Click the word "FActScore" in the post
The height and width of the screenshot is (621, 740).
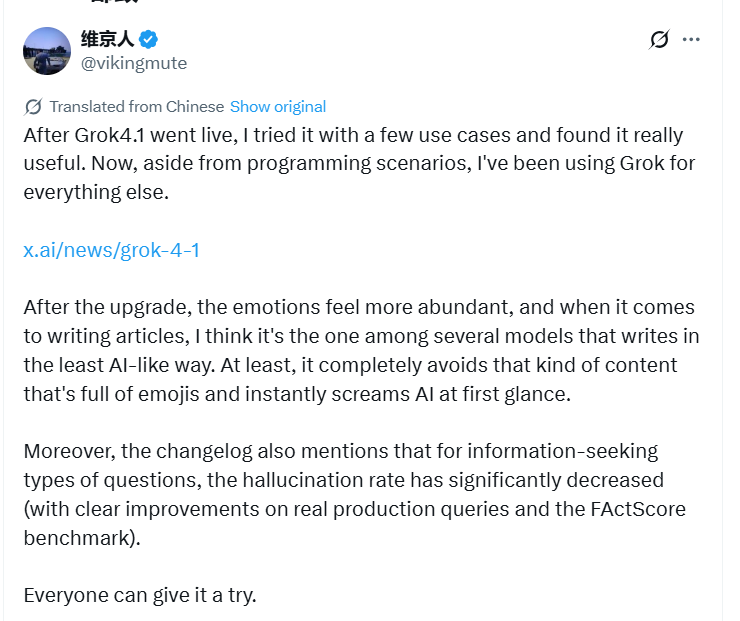(636, 509)
